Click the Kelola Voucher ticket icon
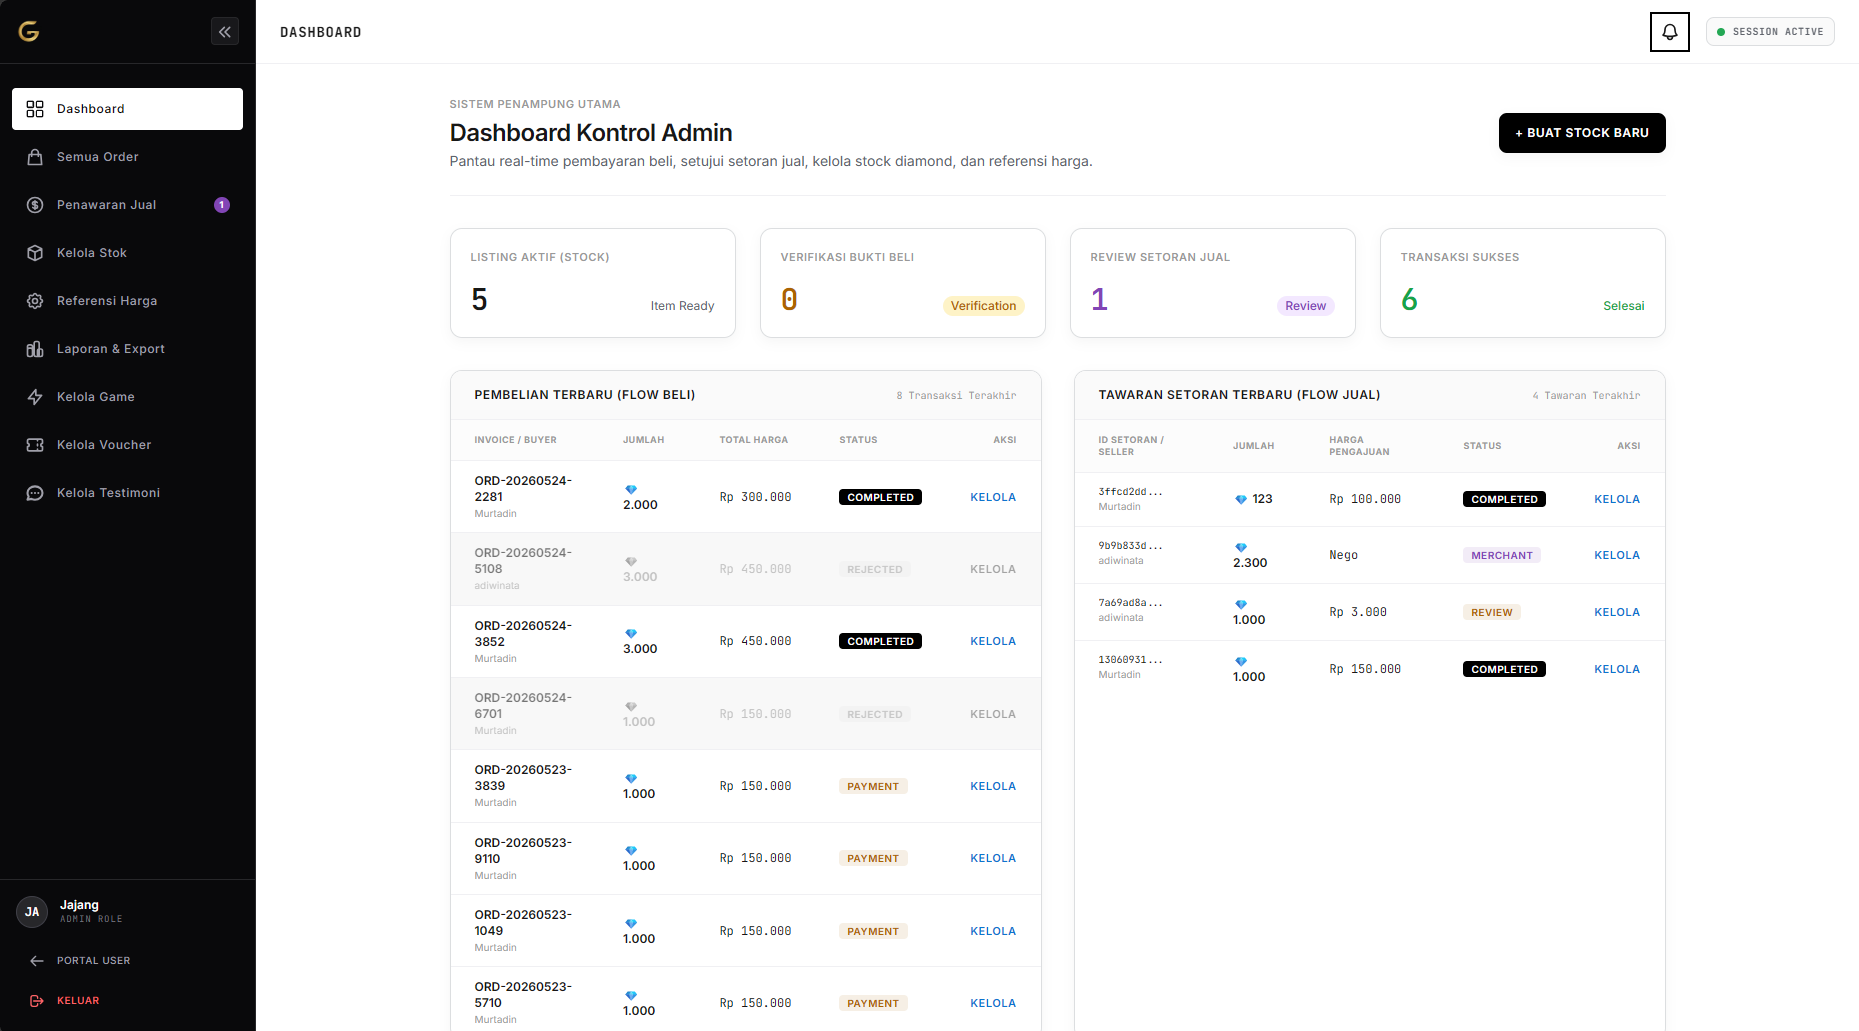The image size is (1859, 1031). pos(35,445)
